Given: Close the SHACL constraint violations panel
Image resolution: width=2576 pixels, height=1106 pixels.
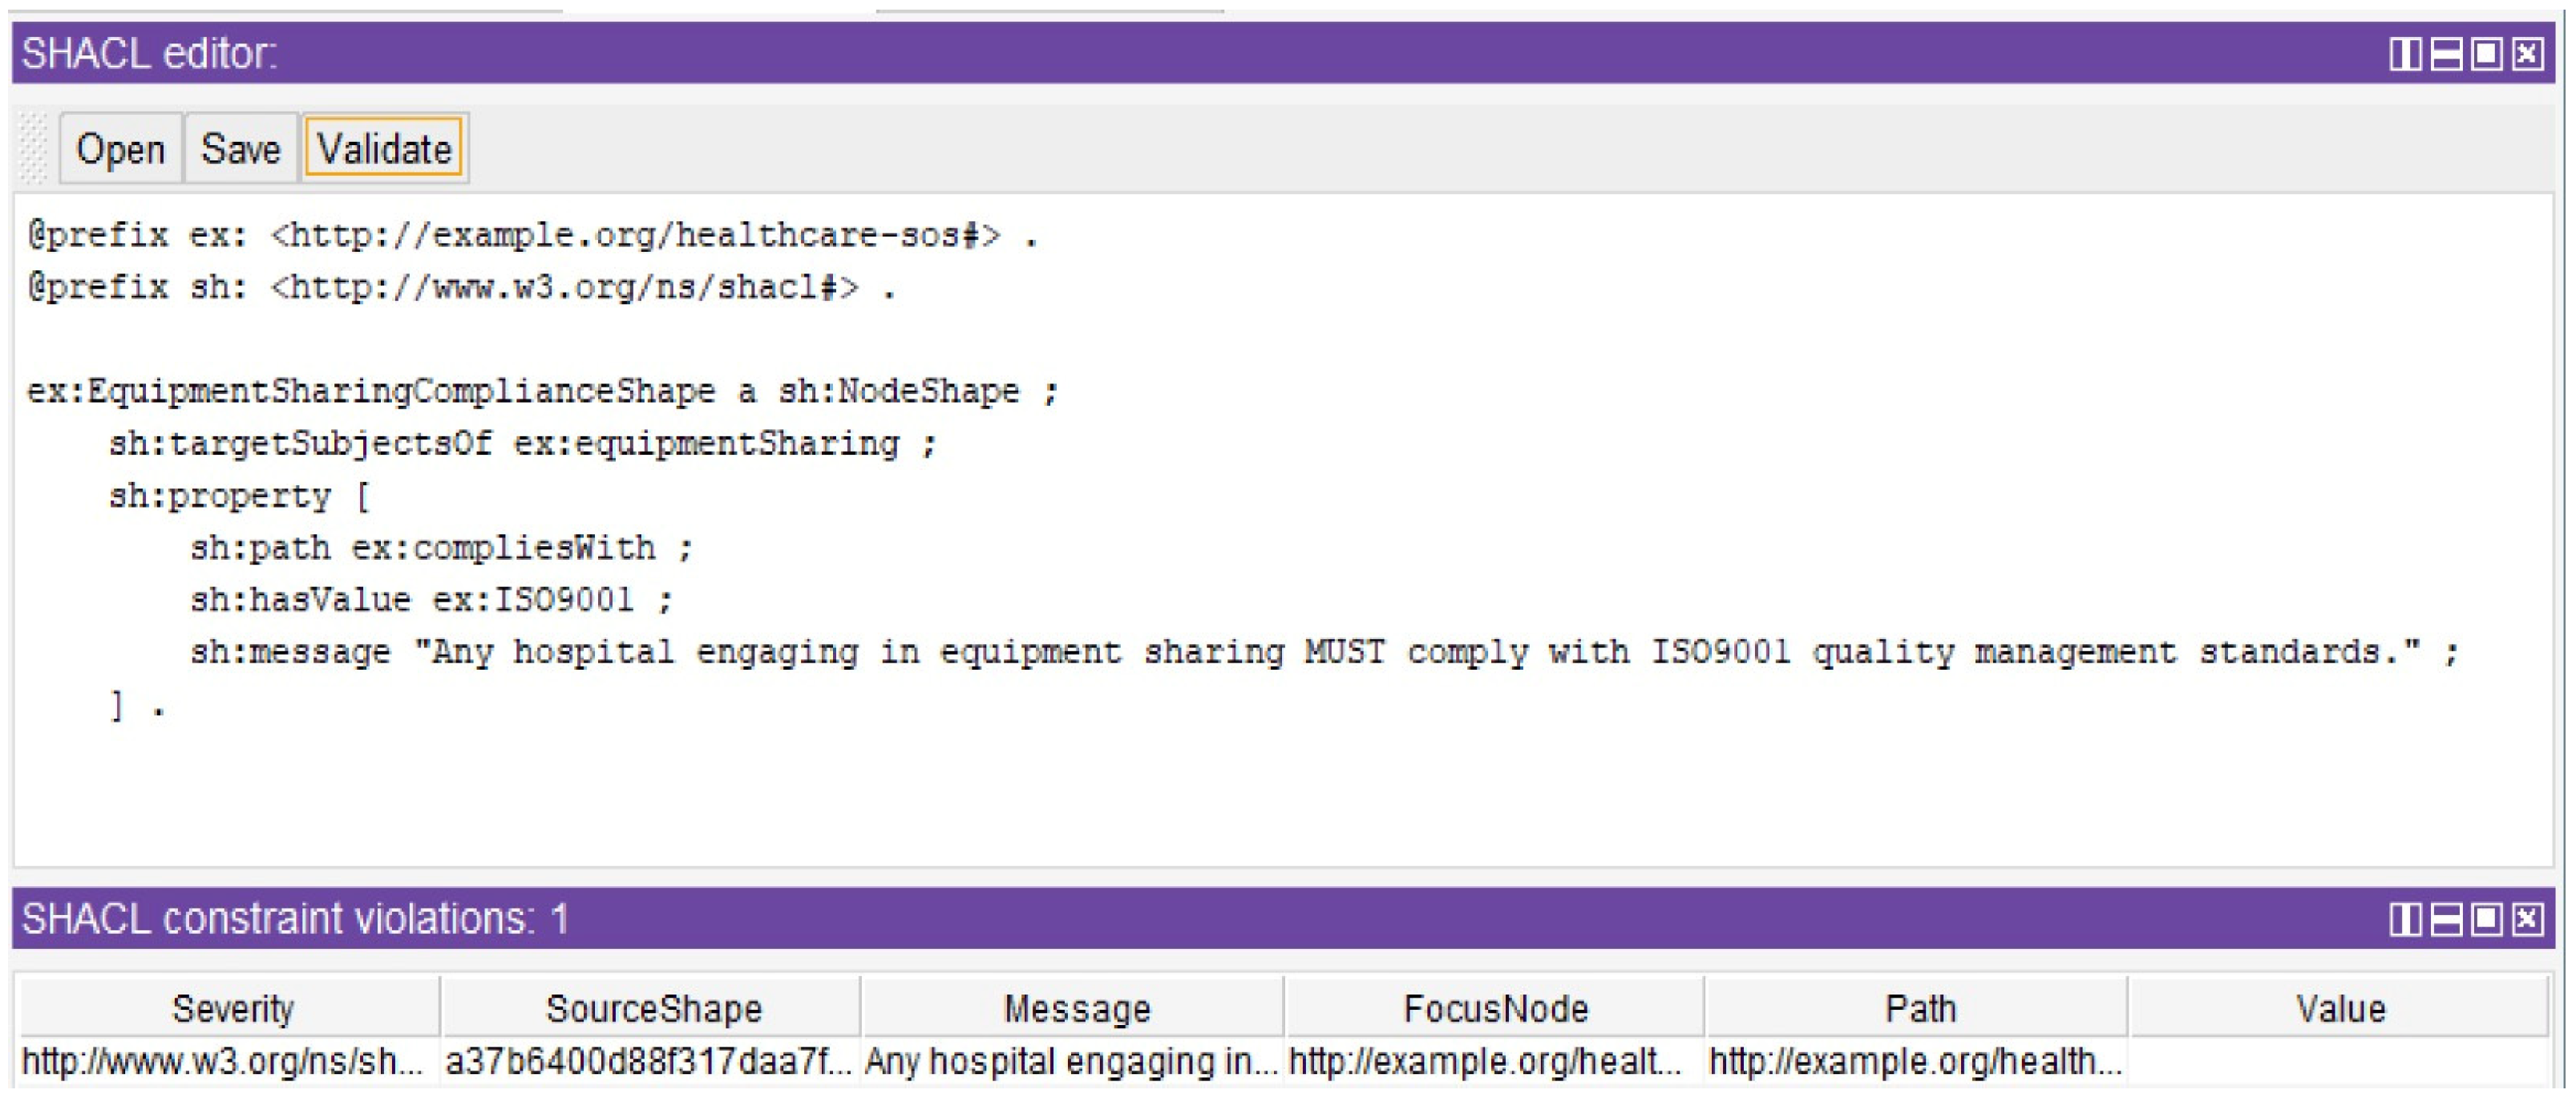Looking at the screenshot, I should 2528,918.
